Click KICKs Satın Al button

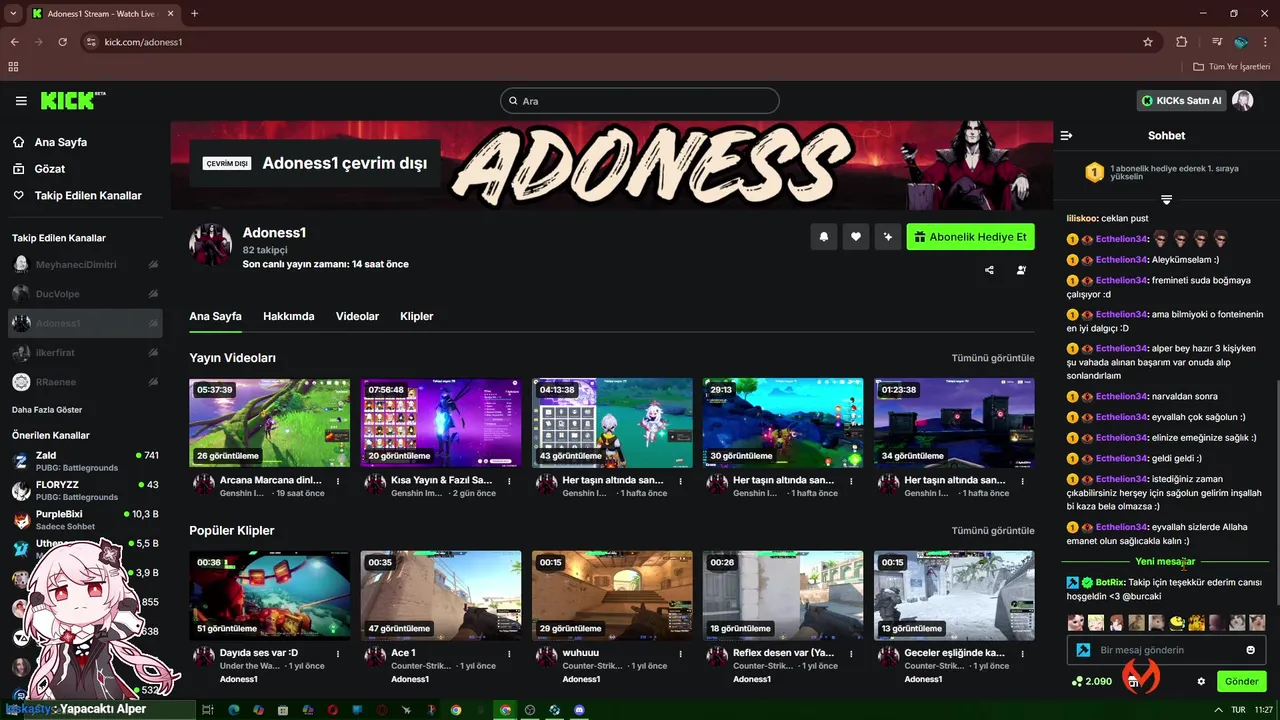[x=1181, y=101]
